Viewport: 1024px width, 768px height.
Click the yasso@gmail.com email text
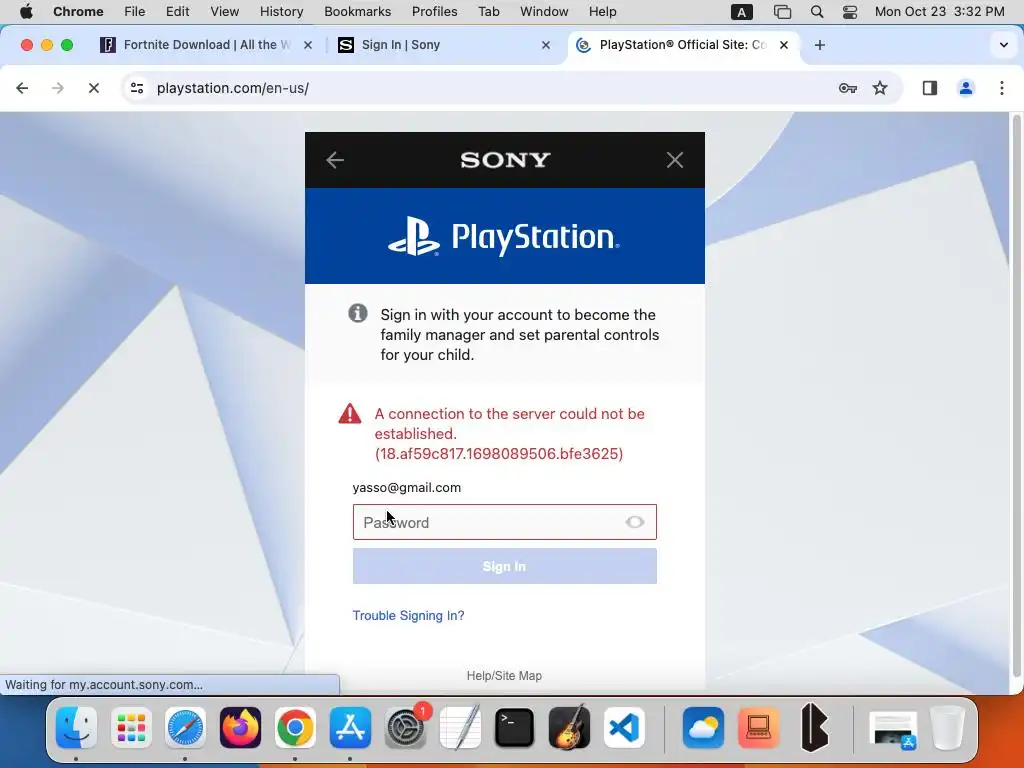point(407,488)
